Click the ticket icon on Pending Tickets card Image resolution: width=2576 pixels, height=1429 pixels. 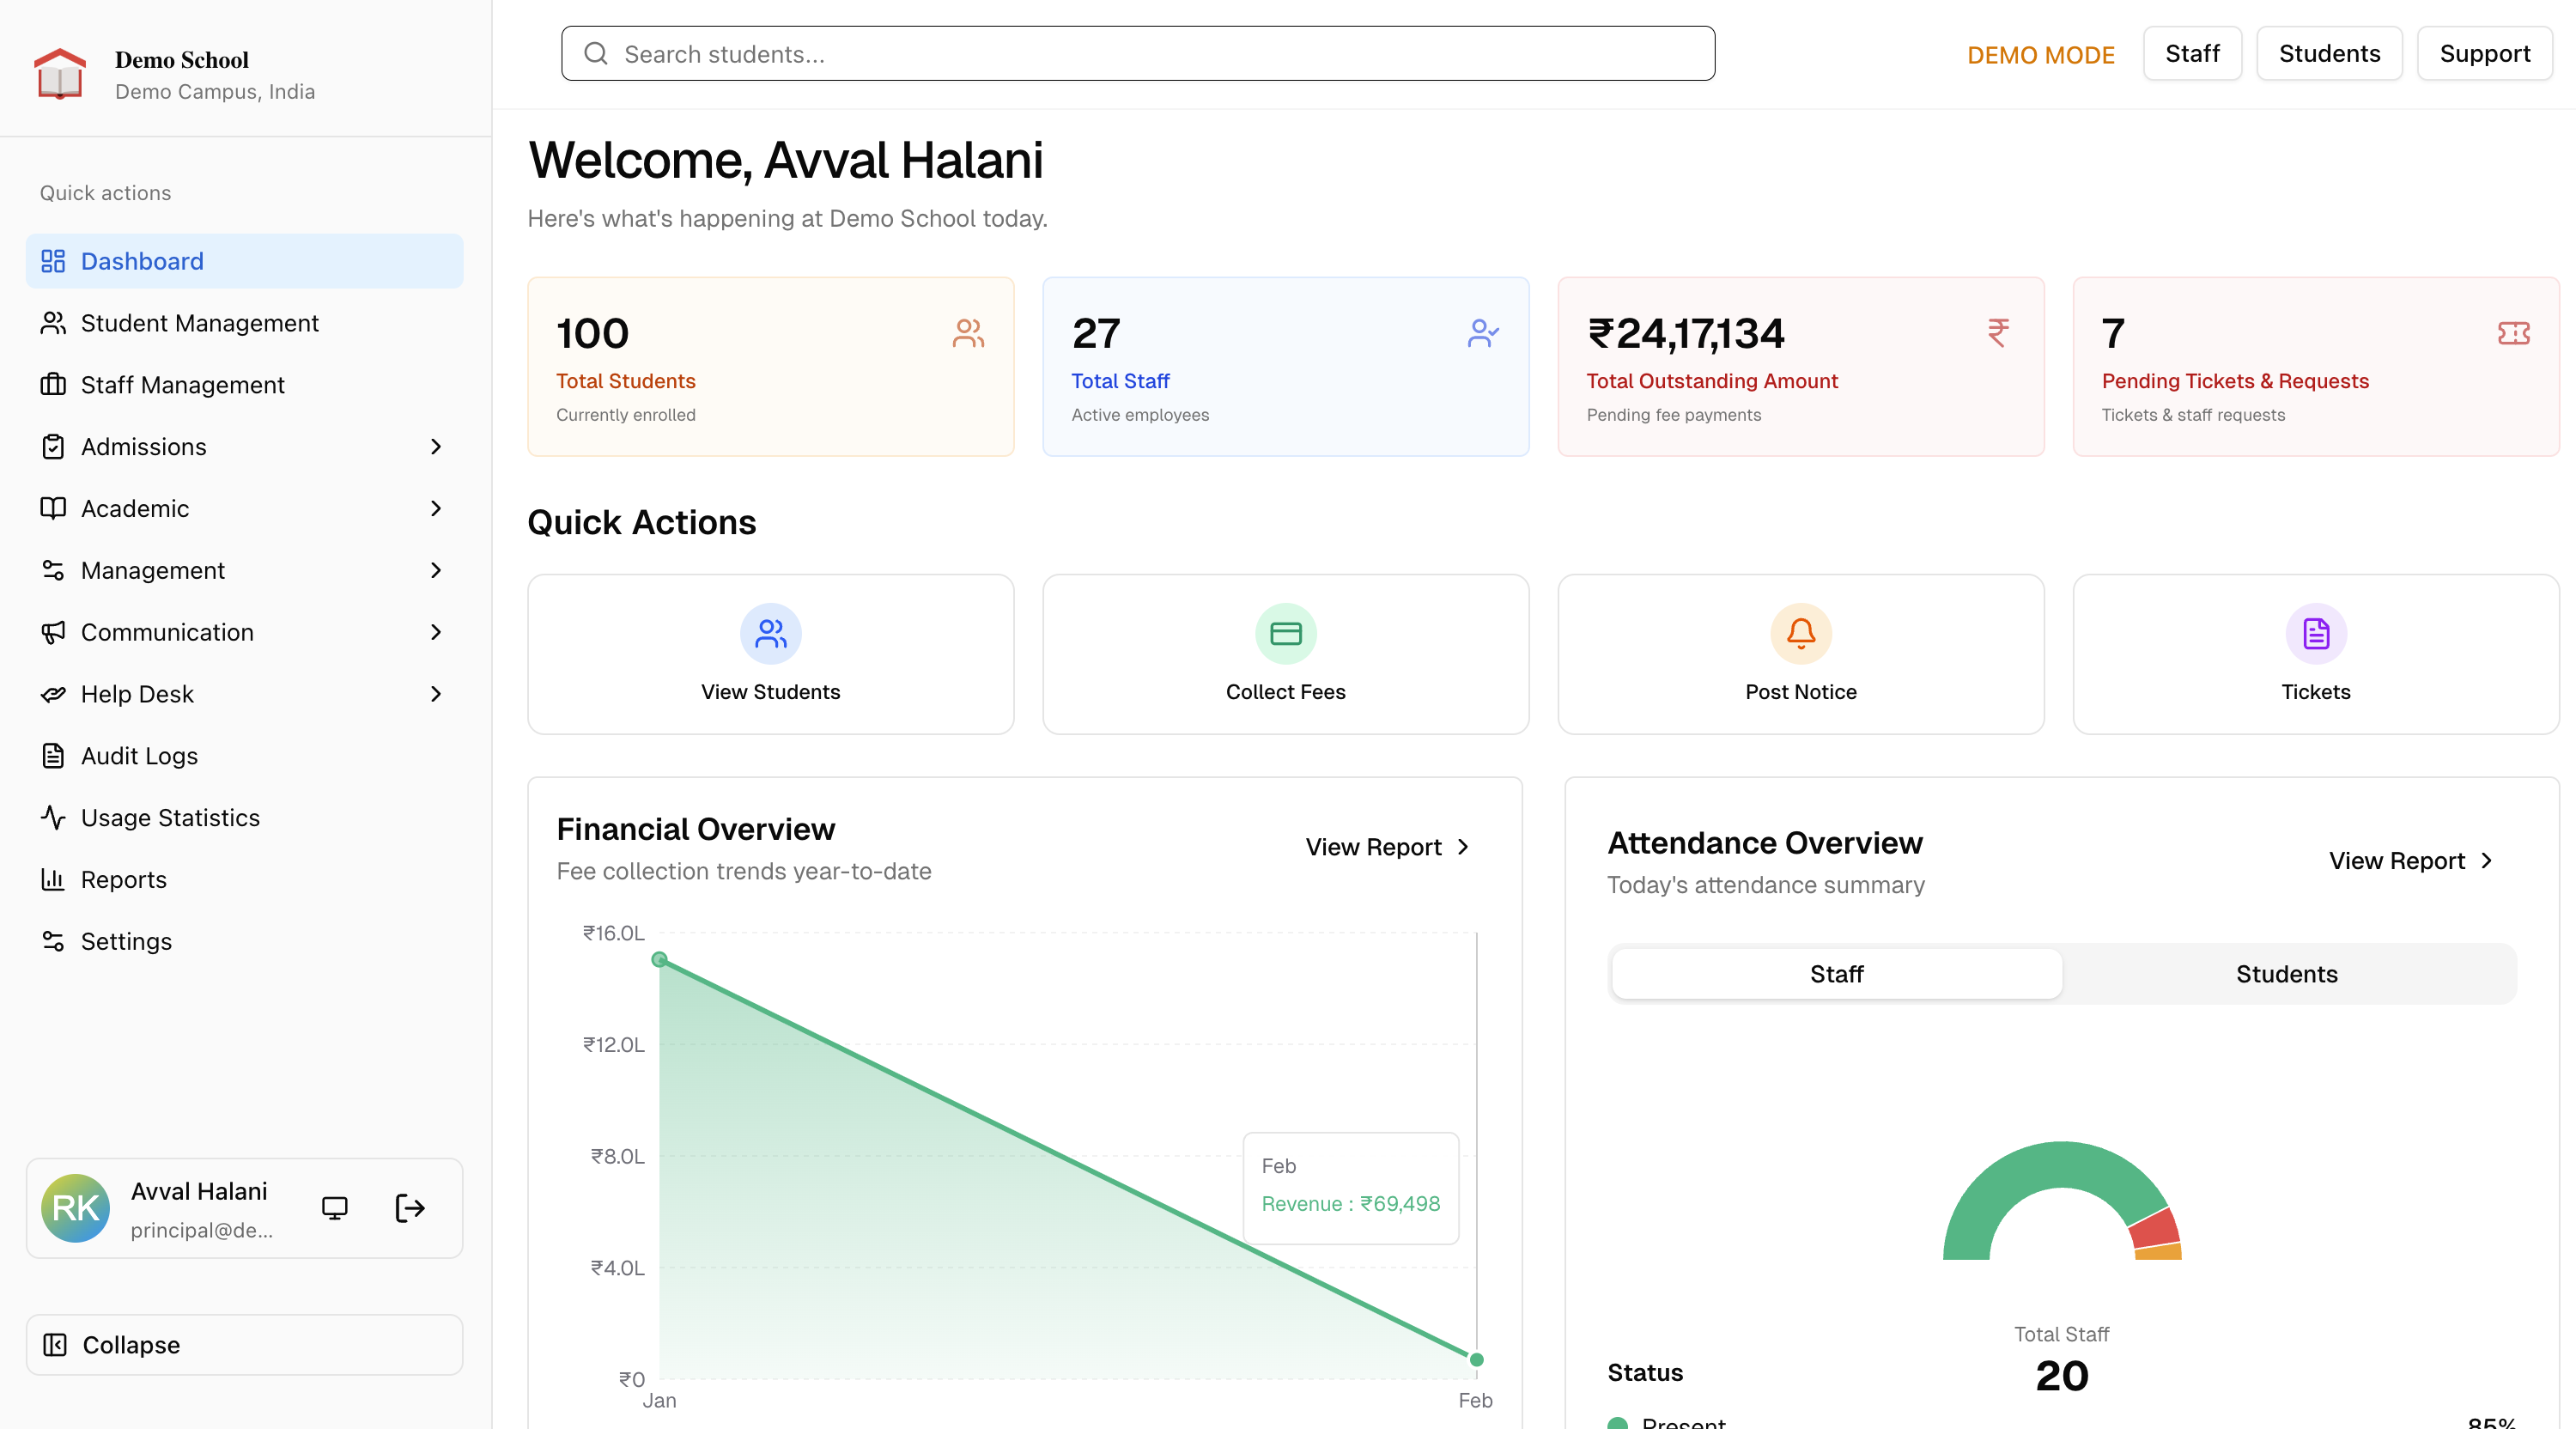pyautogui.click(x=2513, y=333)
